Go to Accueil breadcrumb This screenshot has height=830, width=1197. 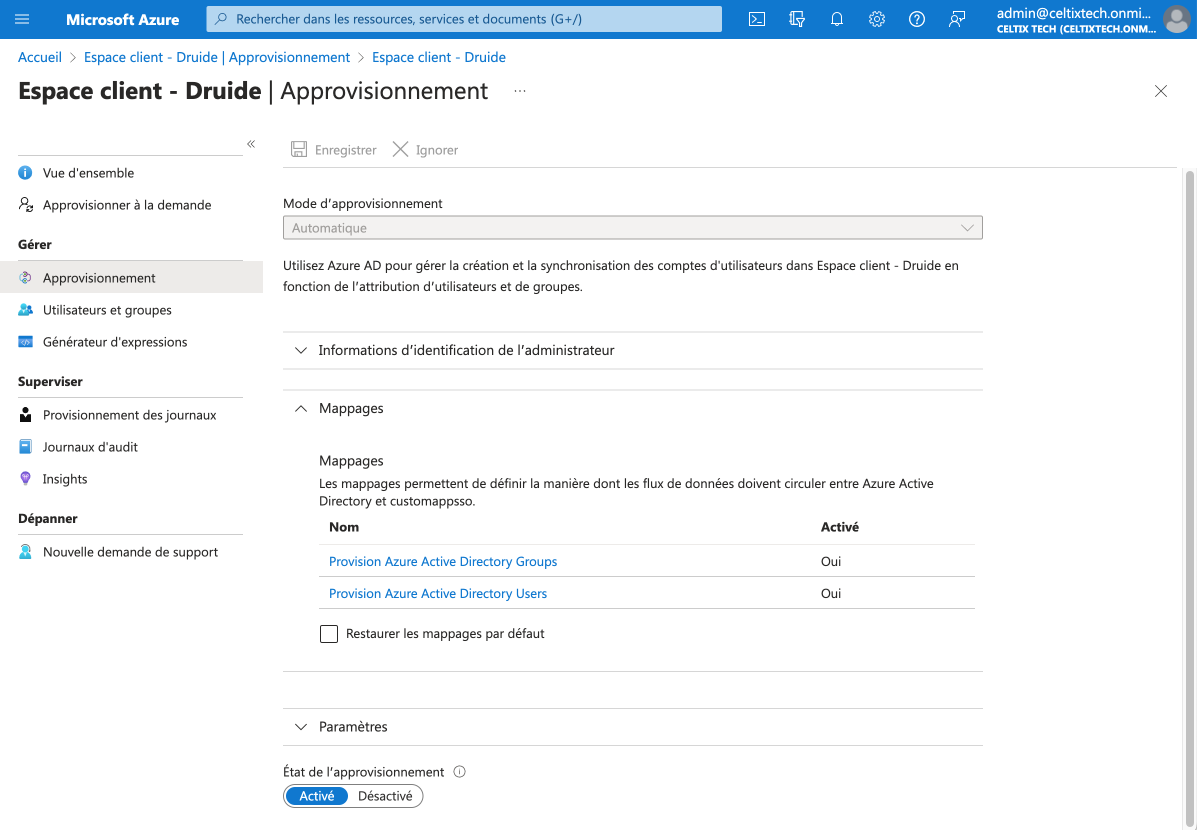[x=40, y=57]
